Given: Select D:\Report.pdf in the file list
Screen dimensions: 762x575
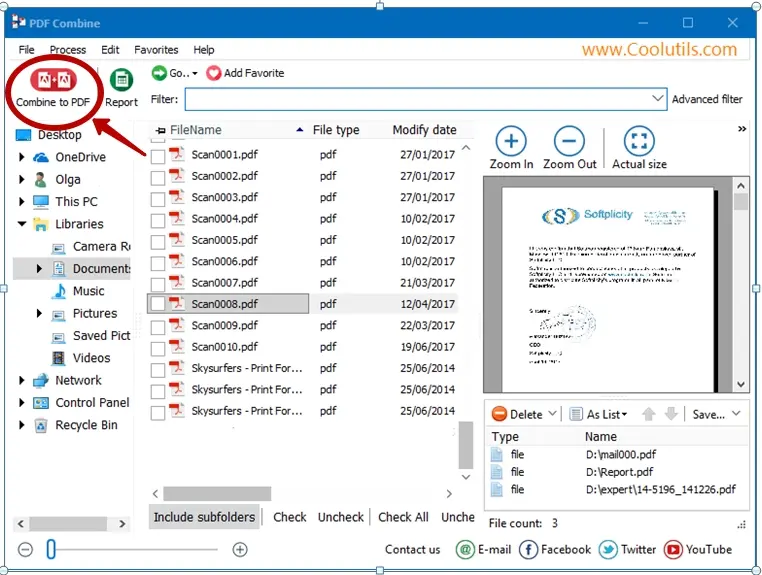Looking at the screenshot, I should click(x=620, y=472).
